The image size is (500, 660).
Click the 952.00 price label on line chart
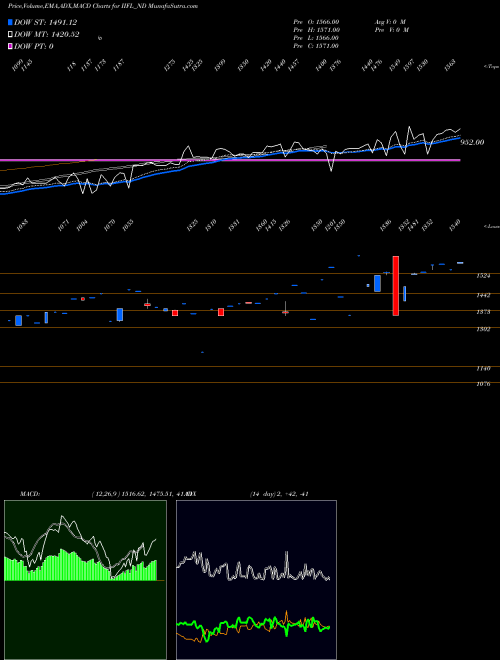pos(472,142)
